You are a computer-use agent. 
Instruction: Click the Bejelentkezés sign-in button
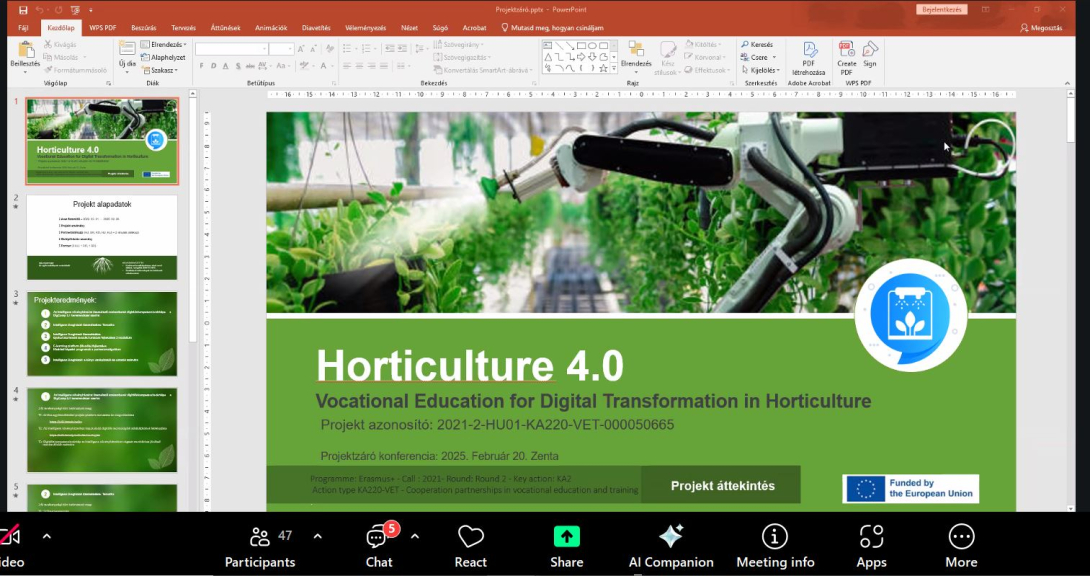point(941,9)
